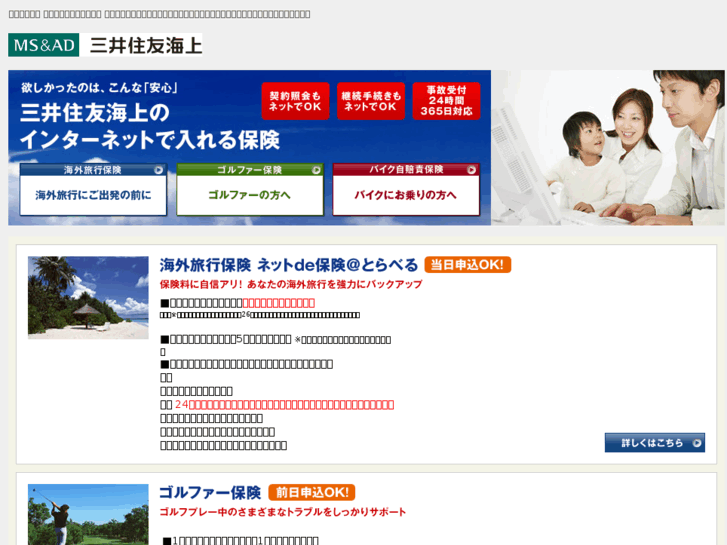Click the tropical beach thumbnail image
The width and height of the screenshot is (727, 545).
coord(88,297)
